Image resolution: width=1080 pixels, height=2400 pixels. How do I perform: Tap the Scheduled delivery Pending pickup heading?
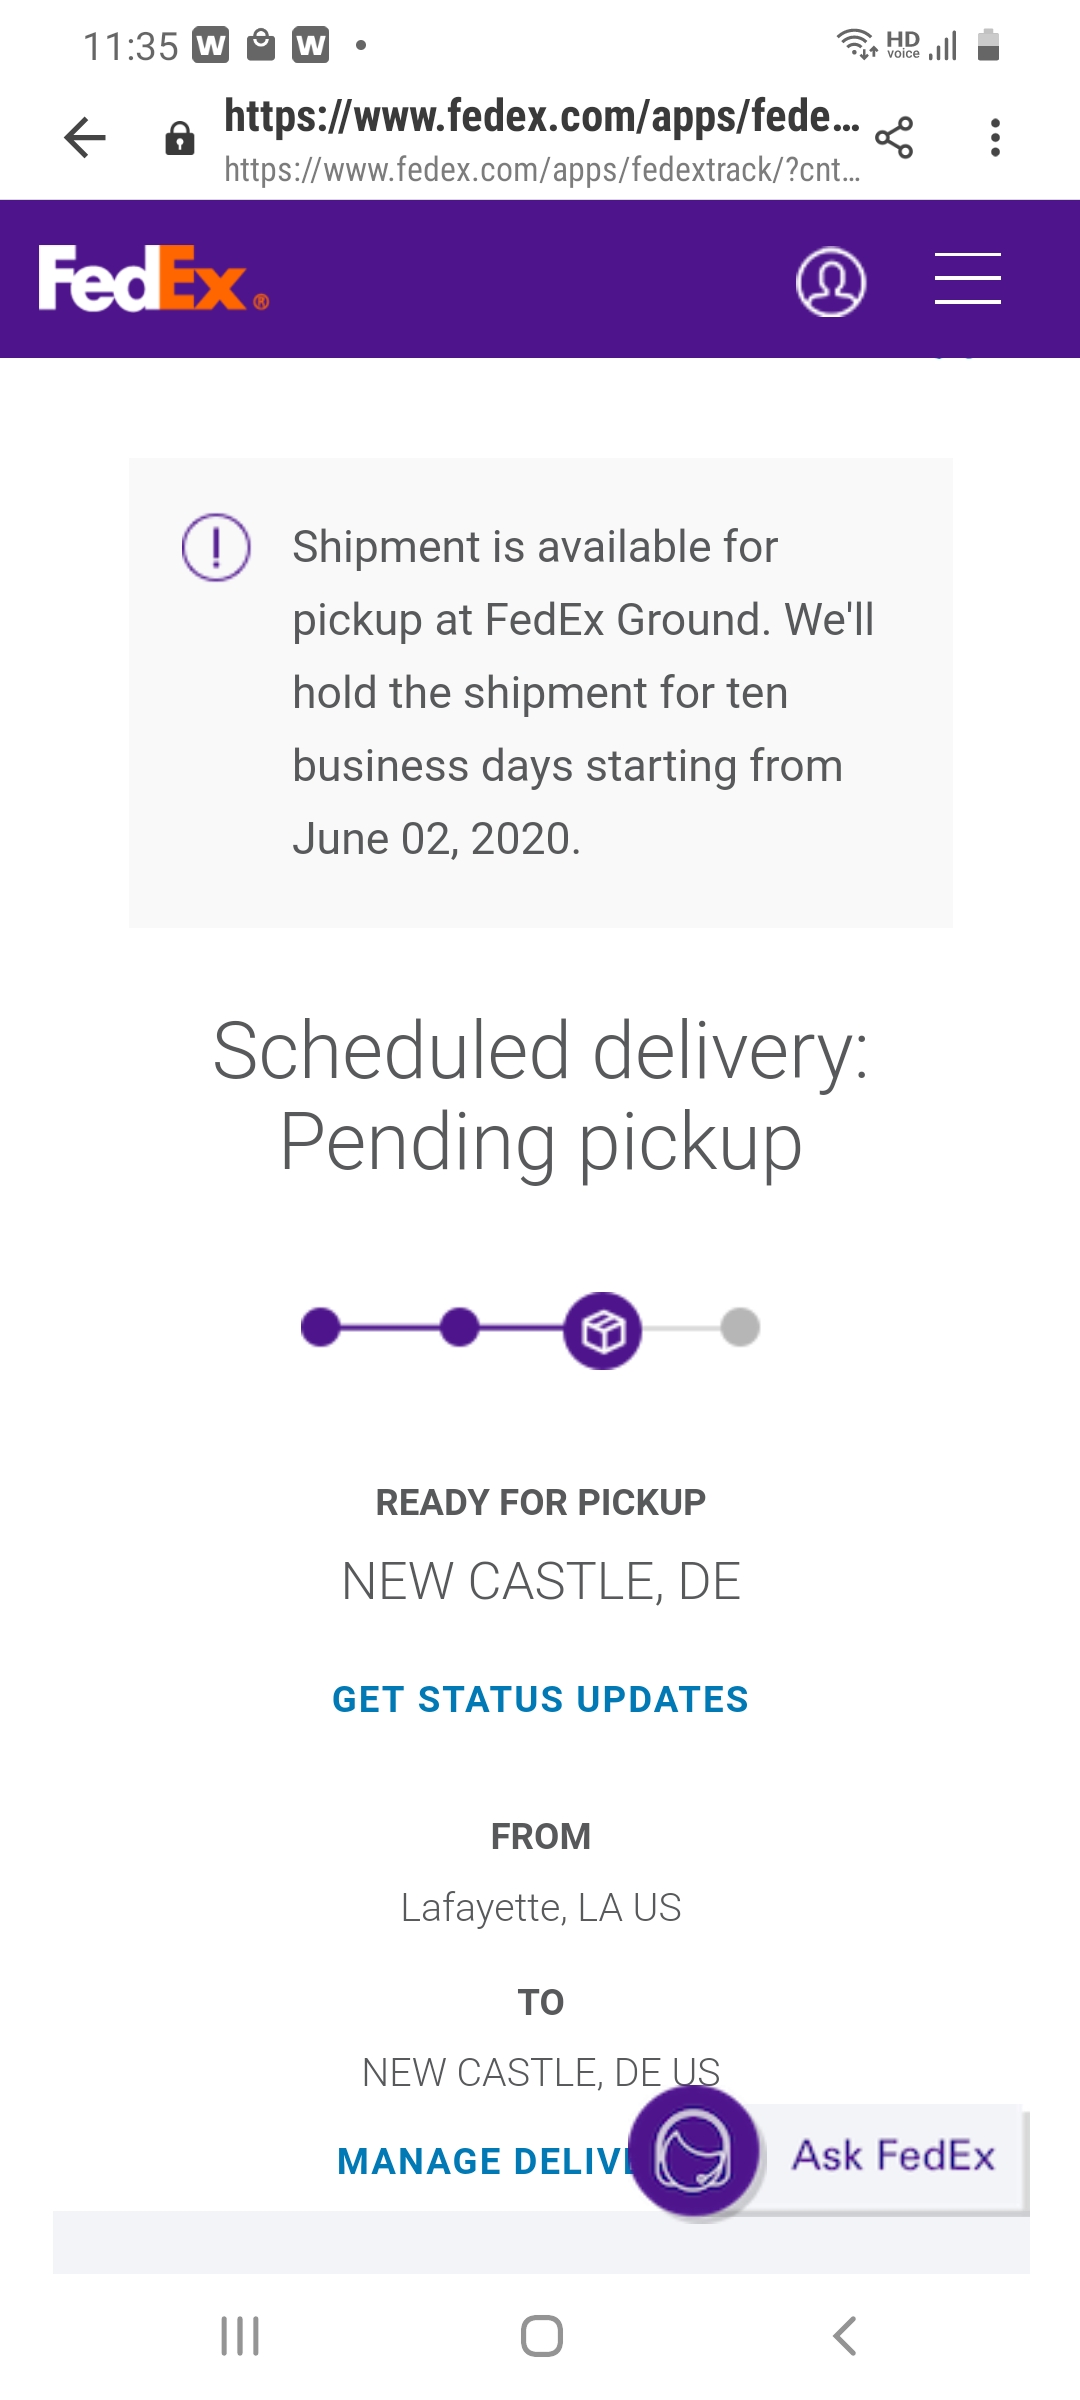(x=540, y=1097)
